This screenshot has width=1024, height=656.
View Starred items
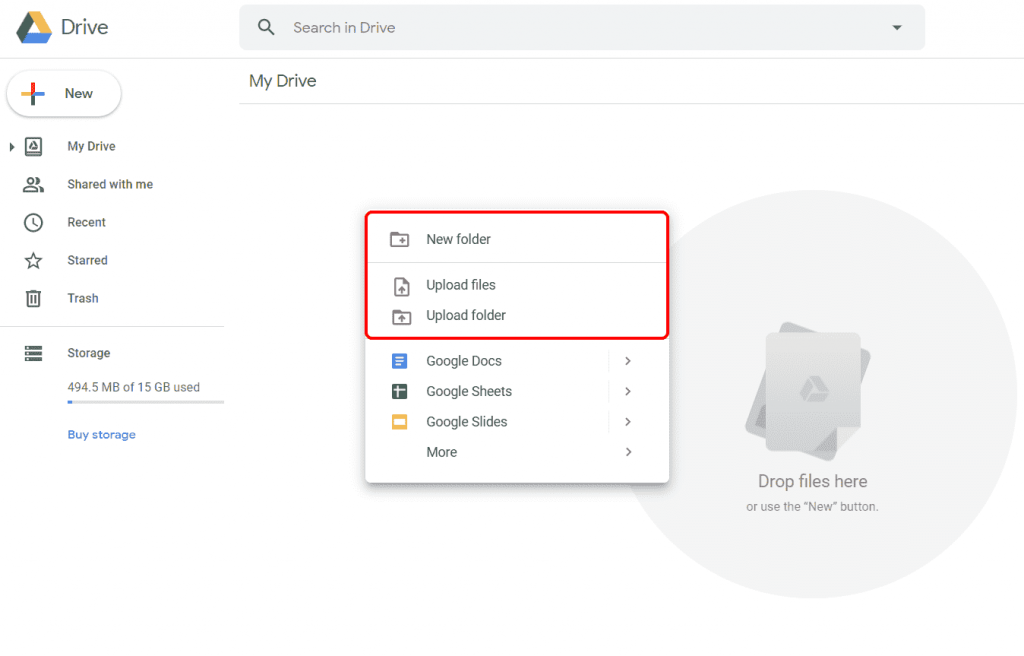88,260
